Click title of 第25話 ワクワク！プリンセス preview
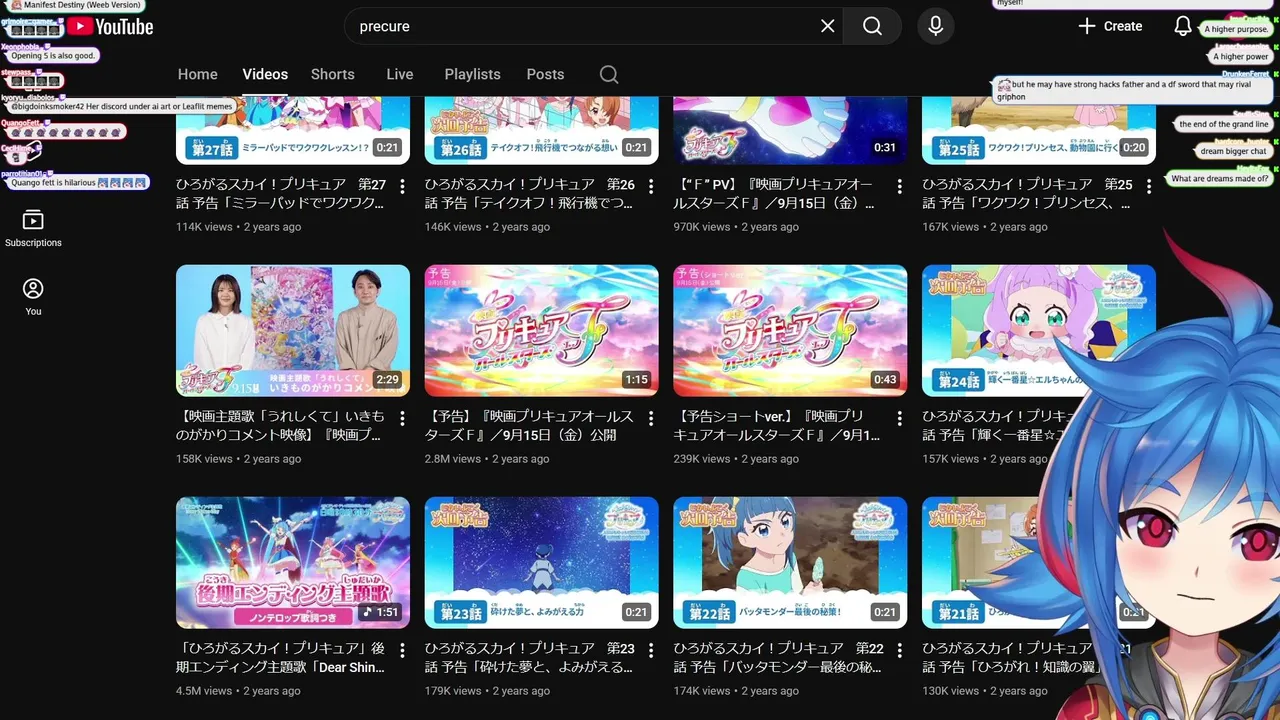This screenshot has height=720, width=1280. (x=1027, y=194)
